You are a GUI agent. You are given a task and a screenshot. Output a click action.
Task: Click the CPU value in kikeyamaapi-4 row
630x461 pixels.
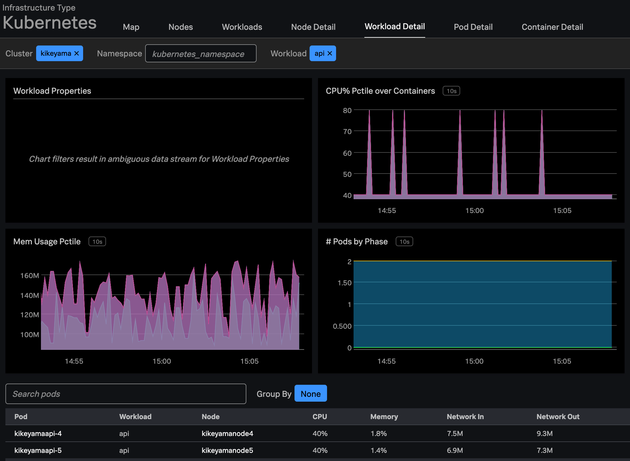[x=320, y=433]
